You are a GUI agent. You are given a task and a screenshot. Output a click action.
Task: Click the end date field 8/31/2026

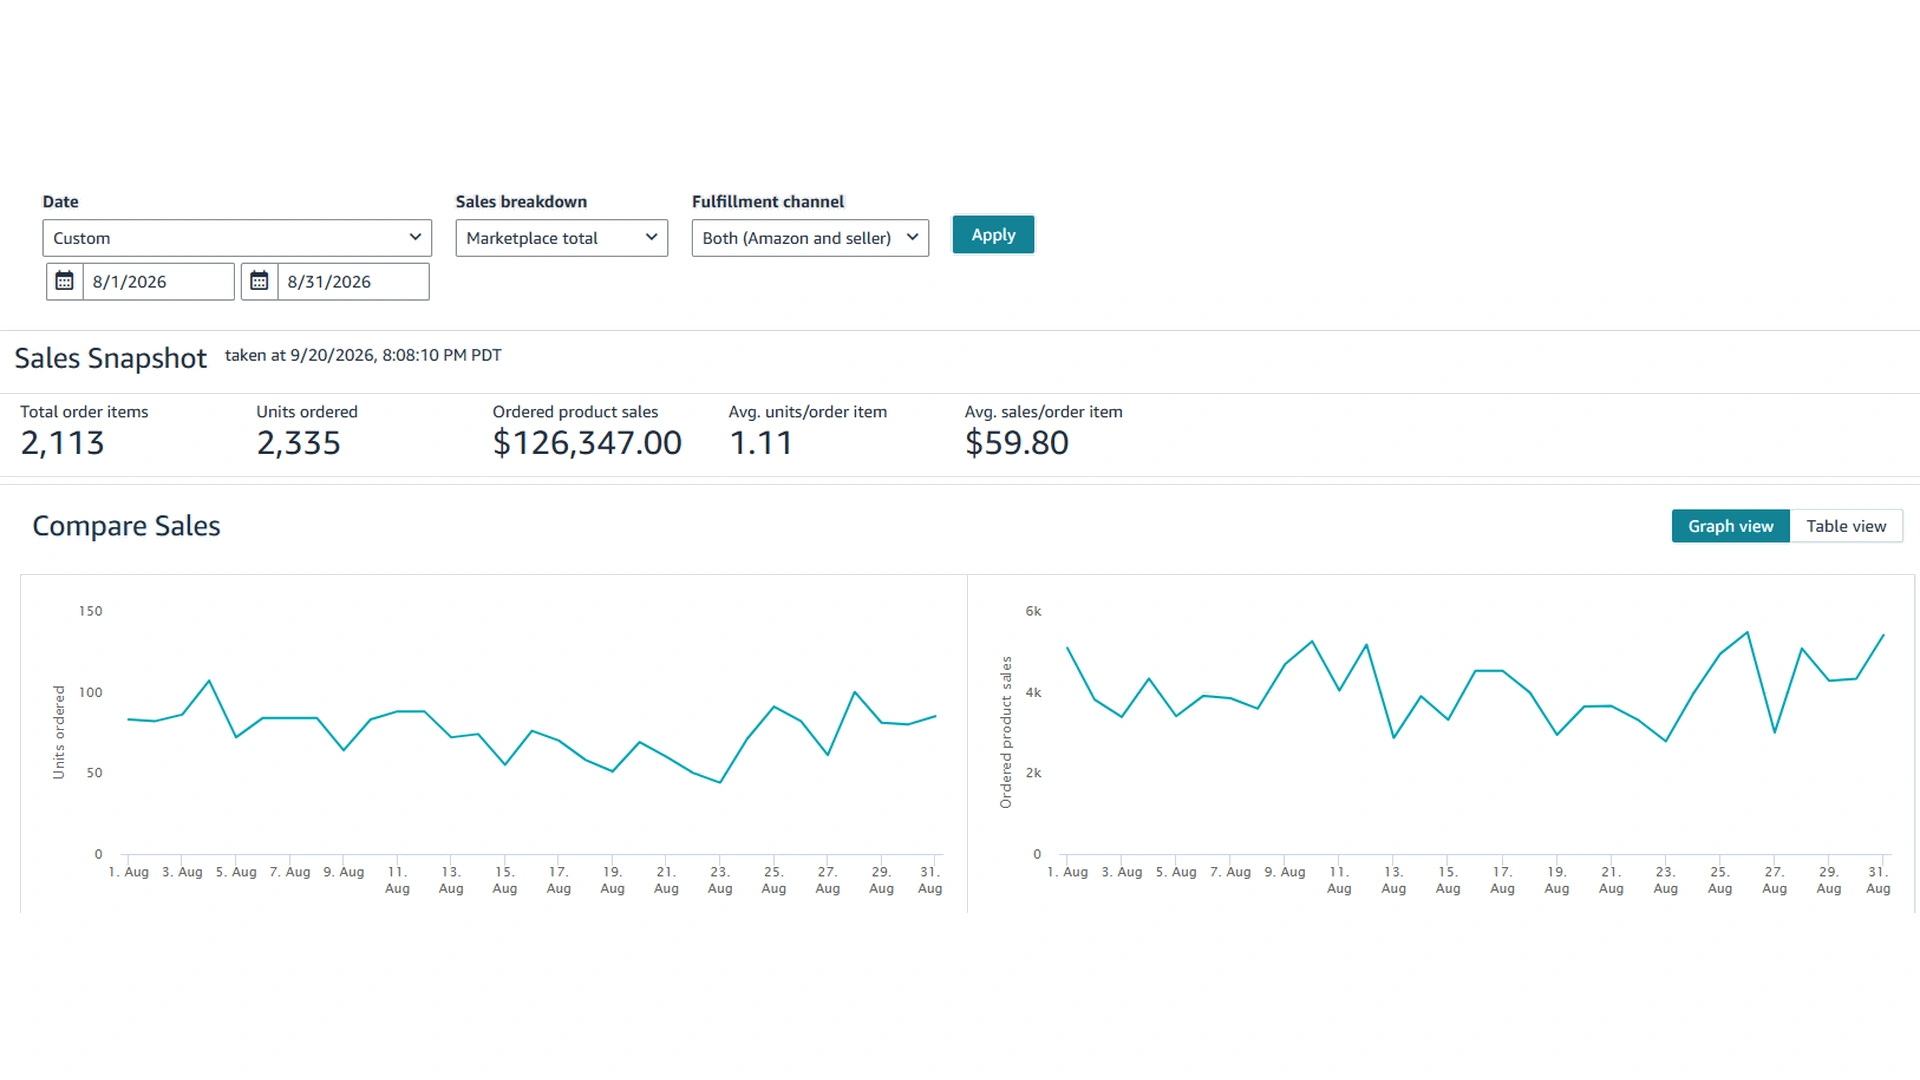click(353, 282)
